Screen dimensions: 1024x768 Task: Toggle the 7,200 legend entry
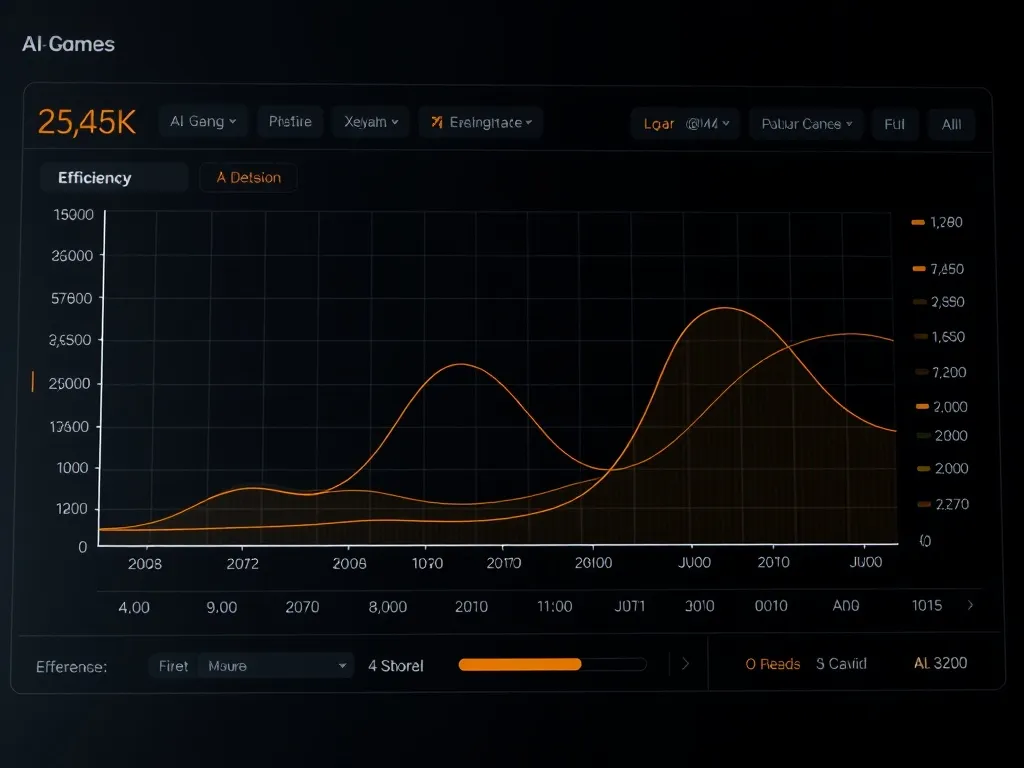[x=941, y=372]
